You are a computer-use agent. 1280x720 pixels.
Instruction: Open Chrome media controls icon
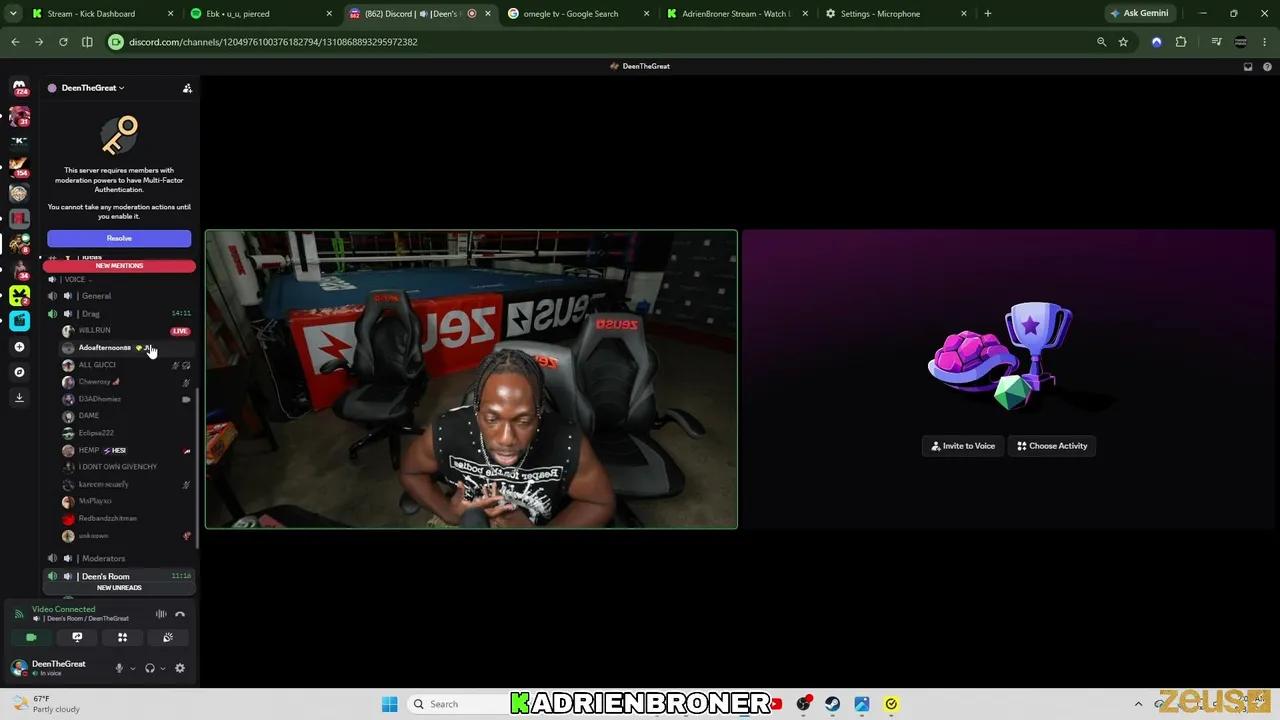pyautogui.click(x=1216, y=42)
